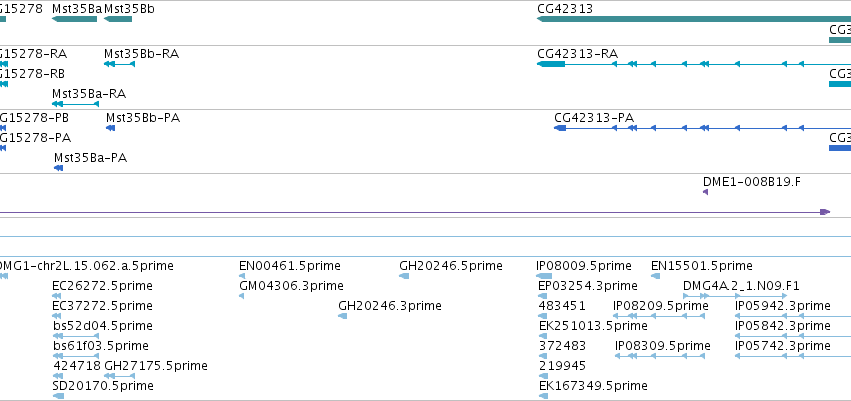Screen dimensions: 851x401
Task: Select the Mst35Bb-RA transcript glyph
Action: 119,64
